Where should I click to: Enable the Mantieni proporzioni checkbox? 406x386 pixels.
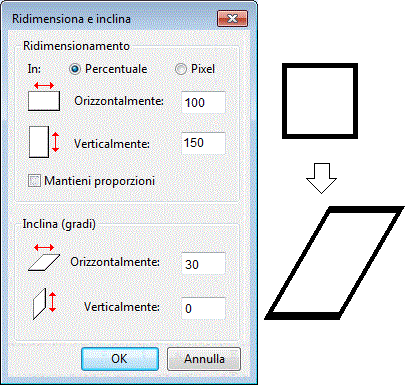pyautogui.click(x=34, y=181)
